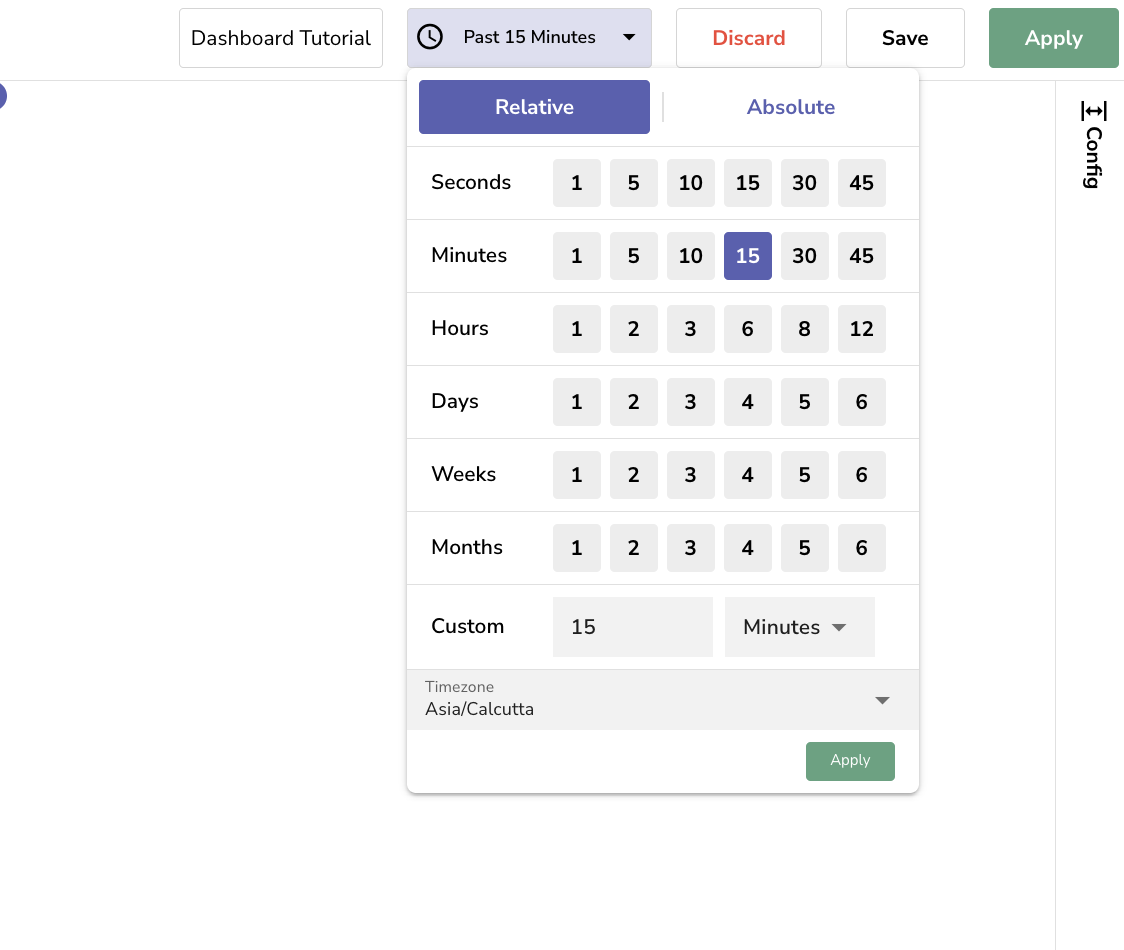
Task: Click the clock icon on the time picker
Action: pyautogui.click(x=430, y=37)
